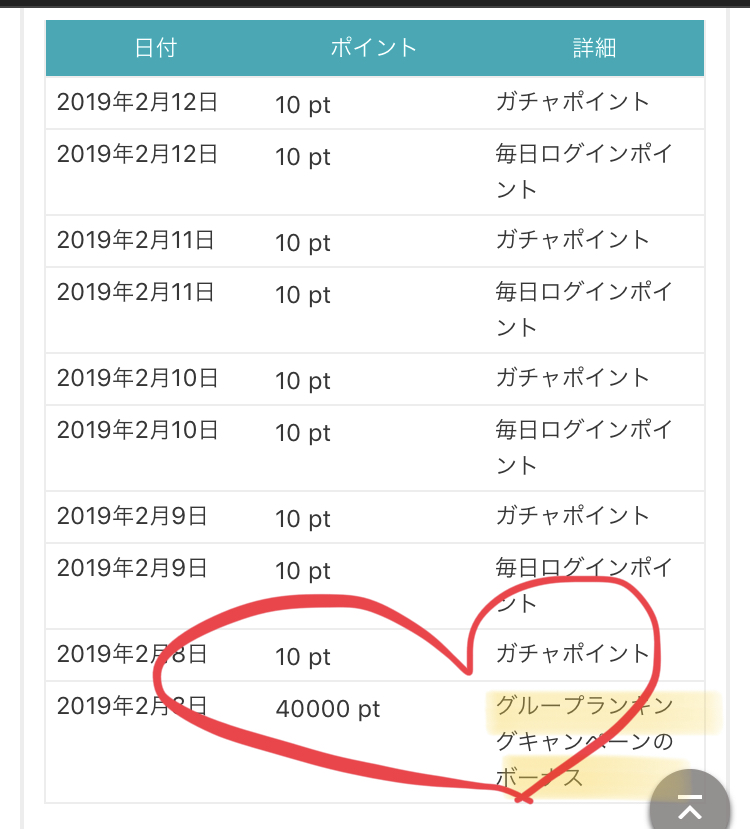Click 10 pt in 2月11日 毎日ログインポイント row
The width and height of the screenshot is (750, 829).
[x=303, y=295]
